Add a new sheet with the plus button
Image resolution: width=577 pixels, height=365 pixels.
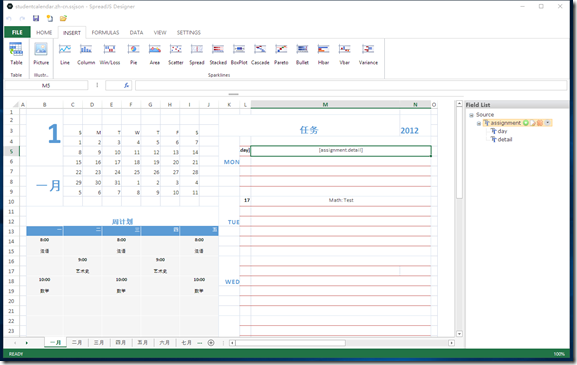pos(211,343)
